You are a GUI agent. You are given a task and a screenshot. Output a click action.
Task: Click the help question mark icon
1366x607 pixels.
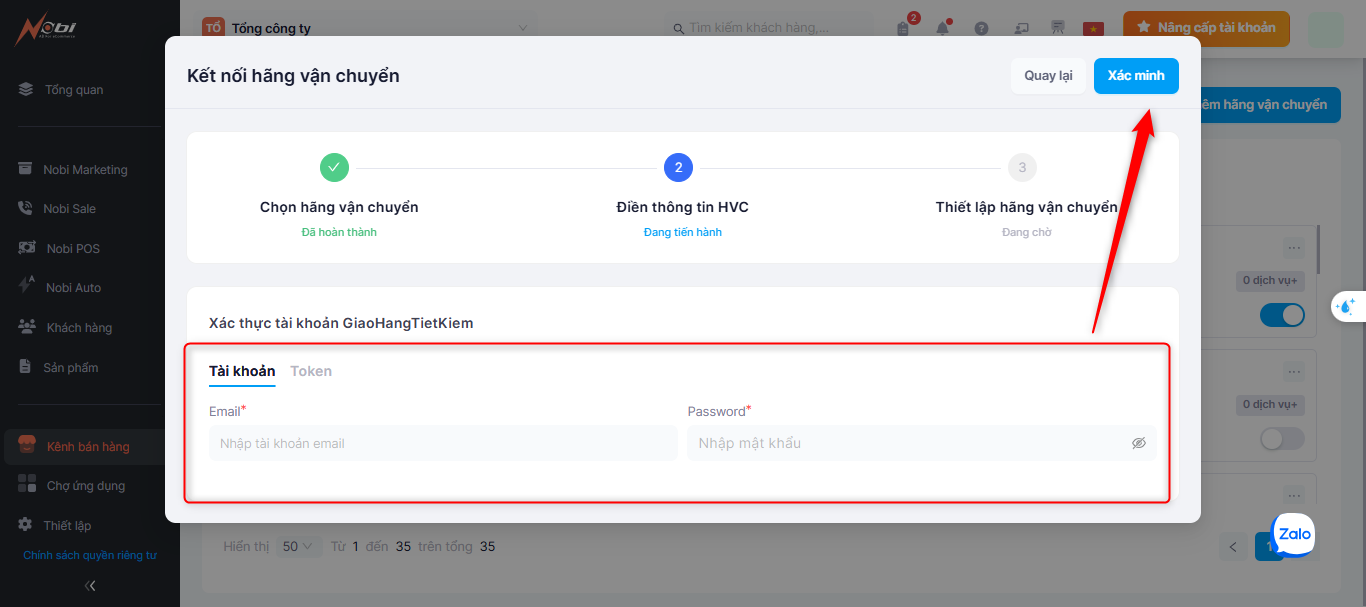981,28
